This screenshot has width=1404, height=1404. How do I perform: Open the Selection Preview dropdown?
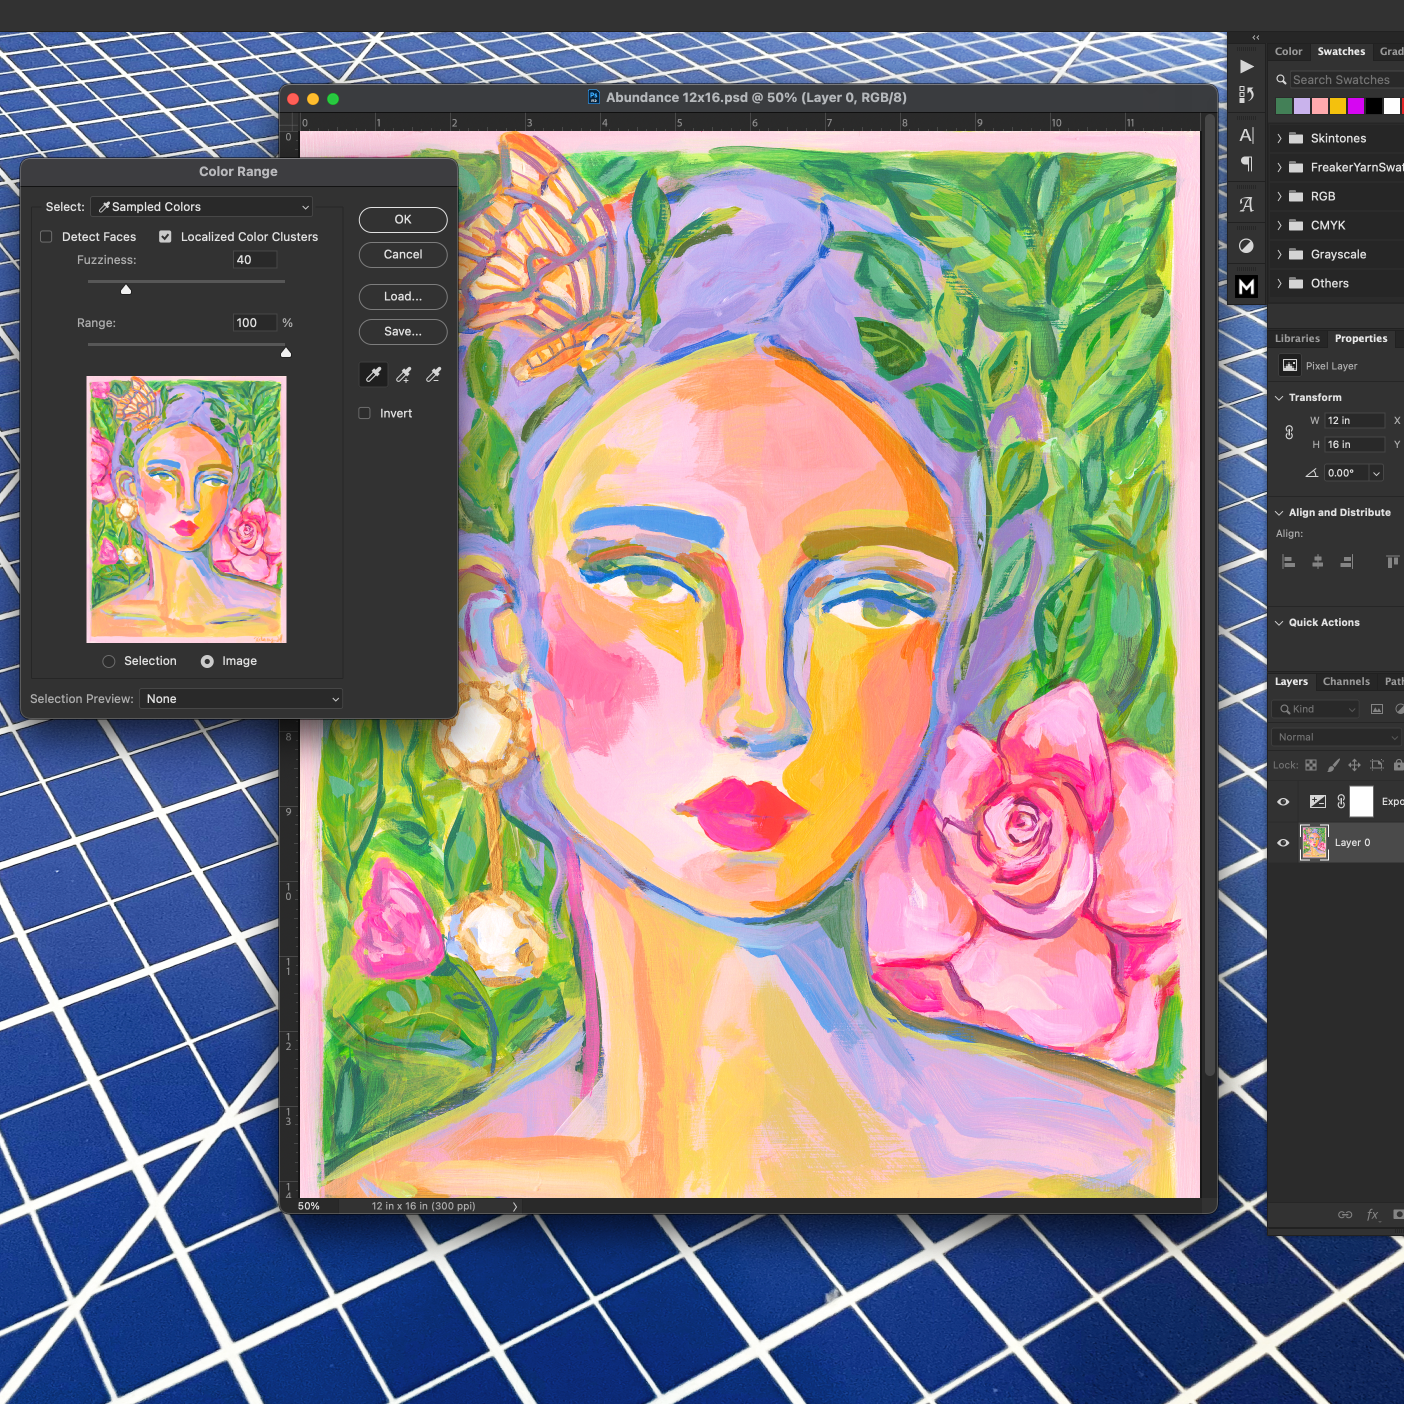pos(241,699)
